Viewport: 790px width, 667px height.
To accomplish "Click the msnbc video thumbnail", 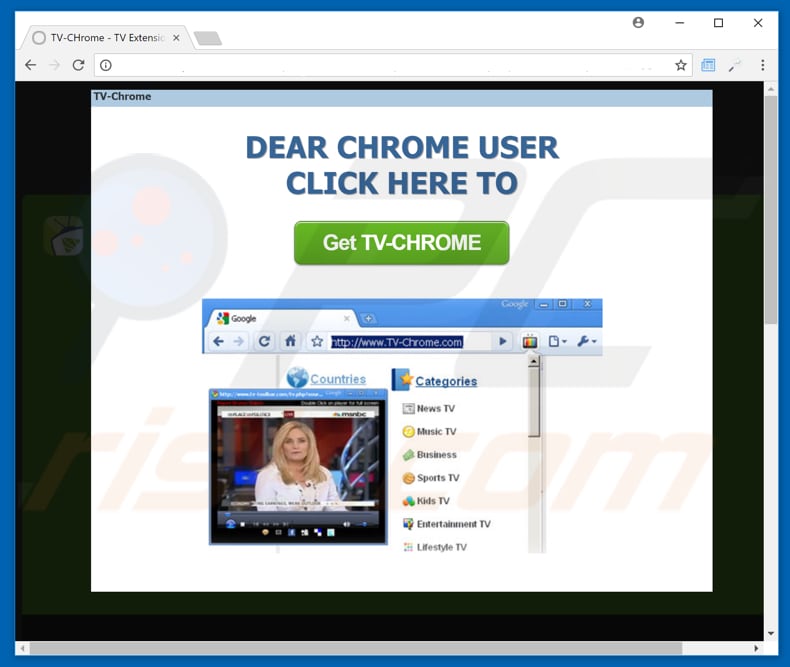I will 298,467.
